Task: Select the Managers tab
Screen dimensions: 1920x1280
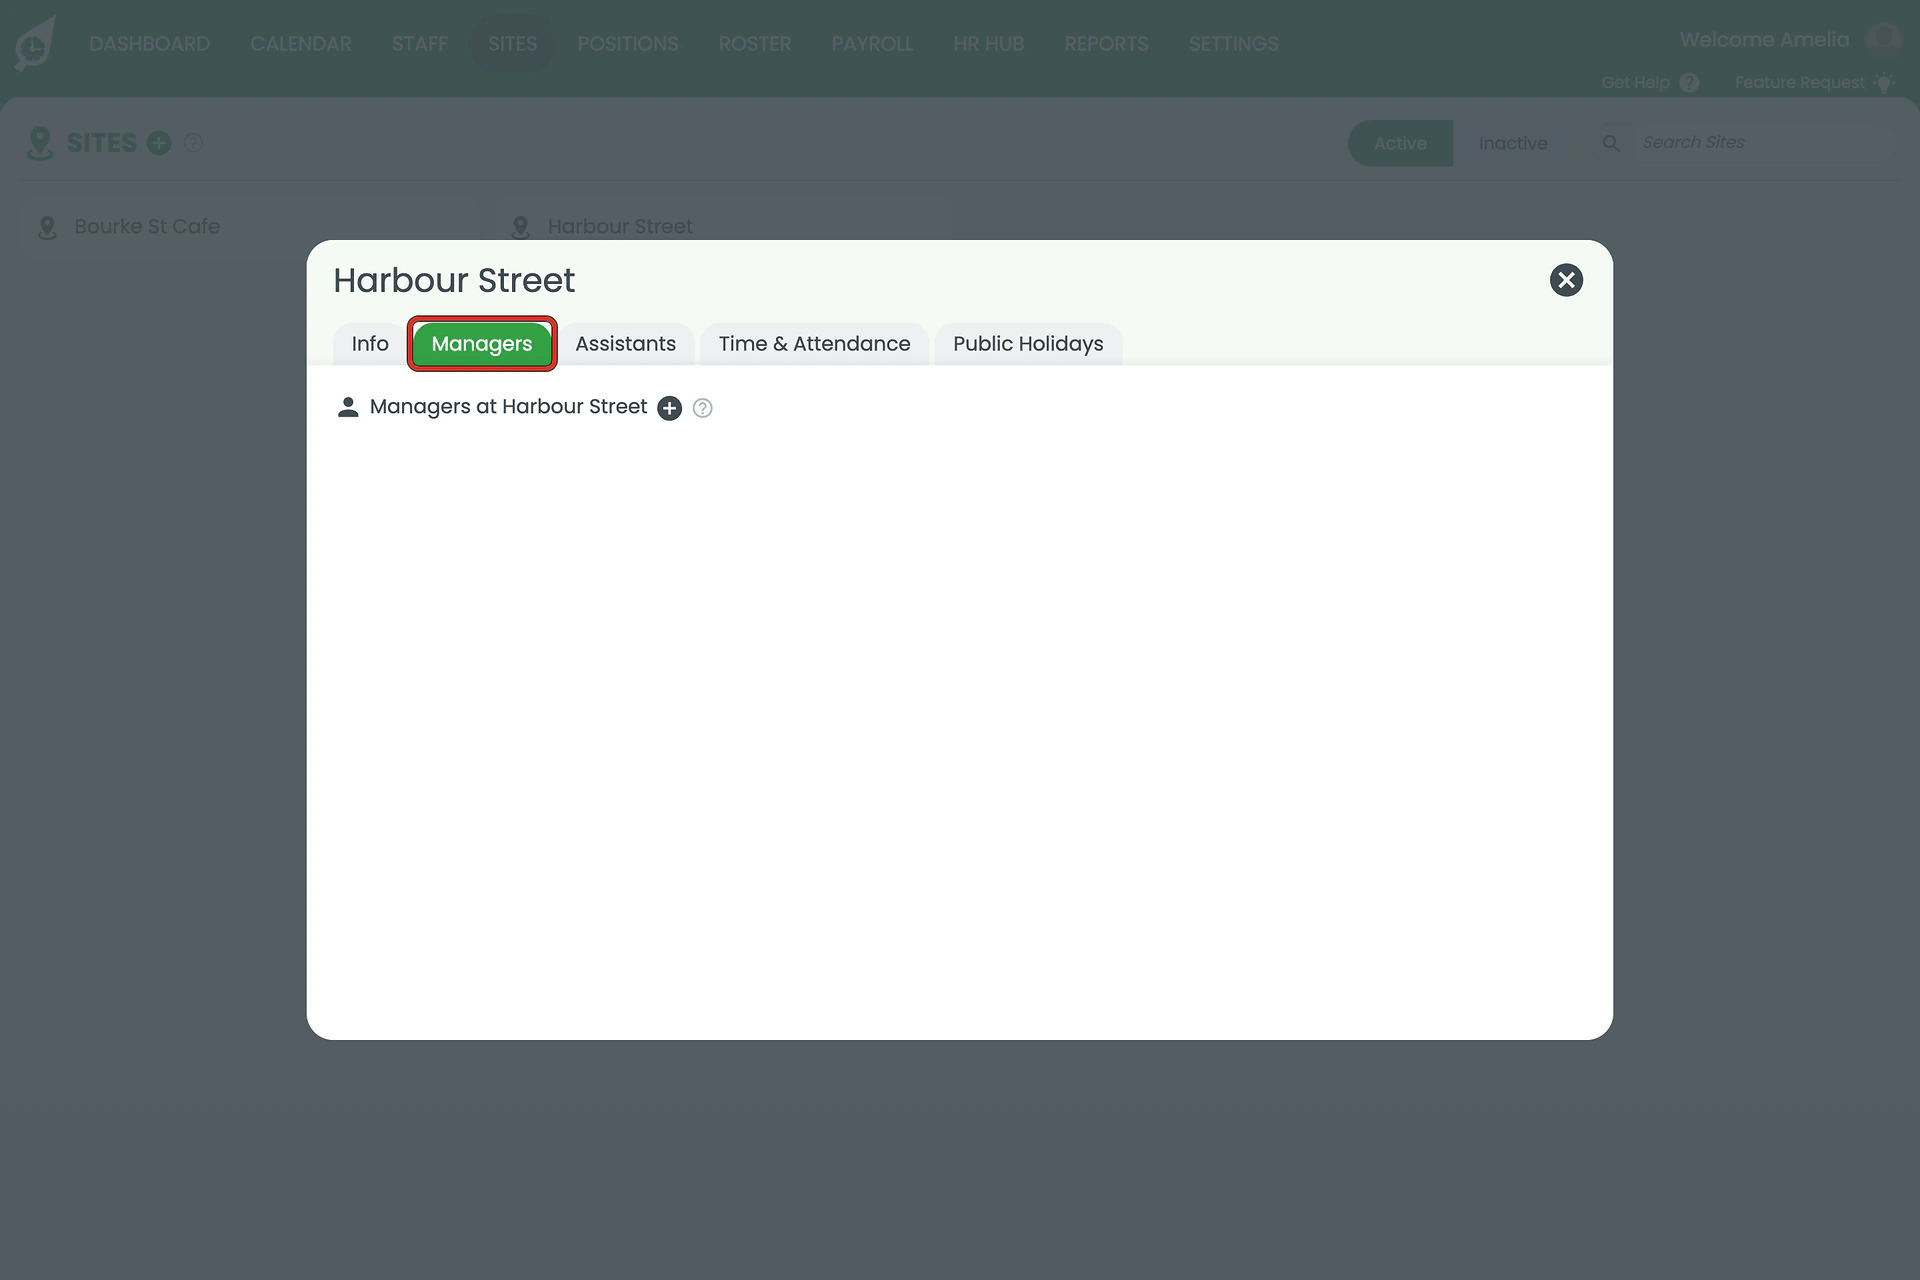Action: pyautogui.click(x=482, y=344)
